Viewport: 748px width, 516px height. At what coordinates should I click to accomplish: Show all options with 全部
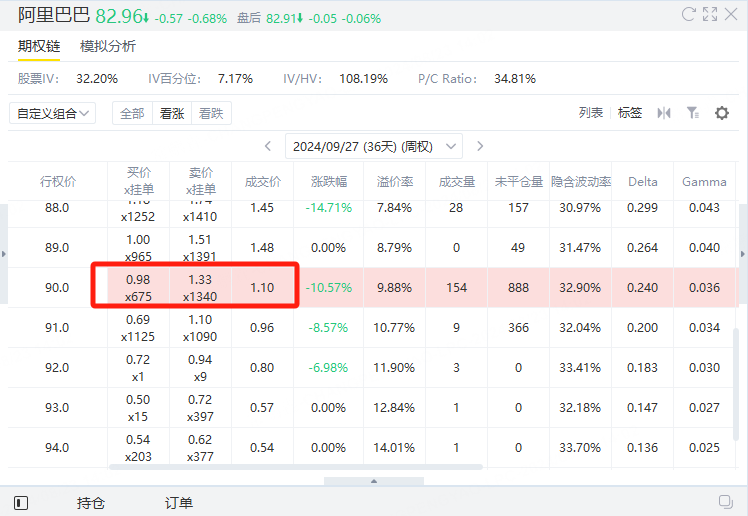[x=132, y=114]
